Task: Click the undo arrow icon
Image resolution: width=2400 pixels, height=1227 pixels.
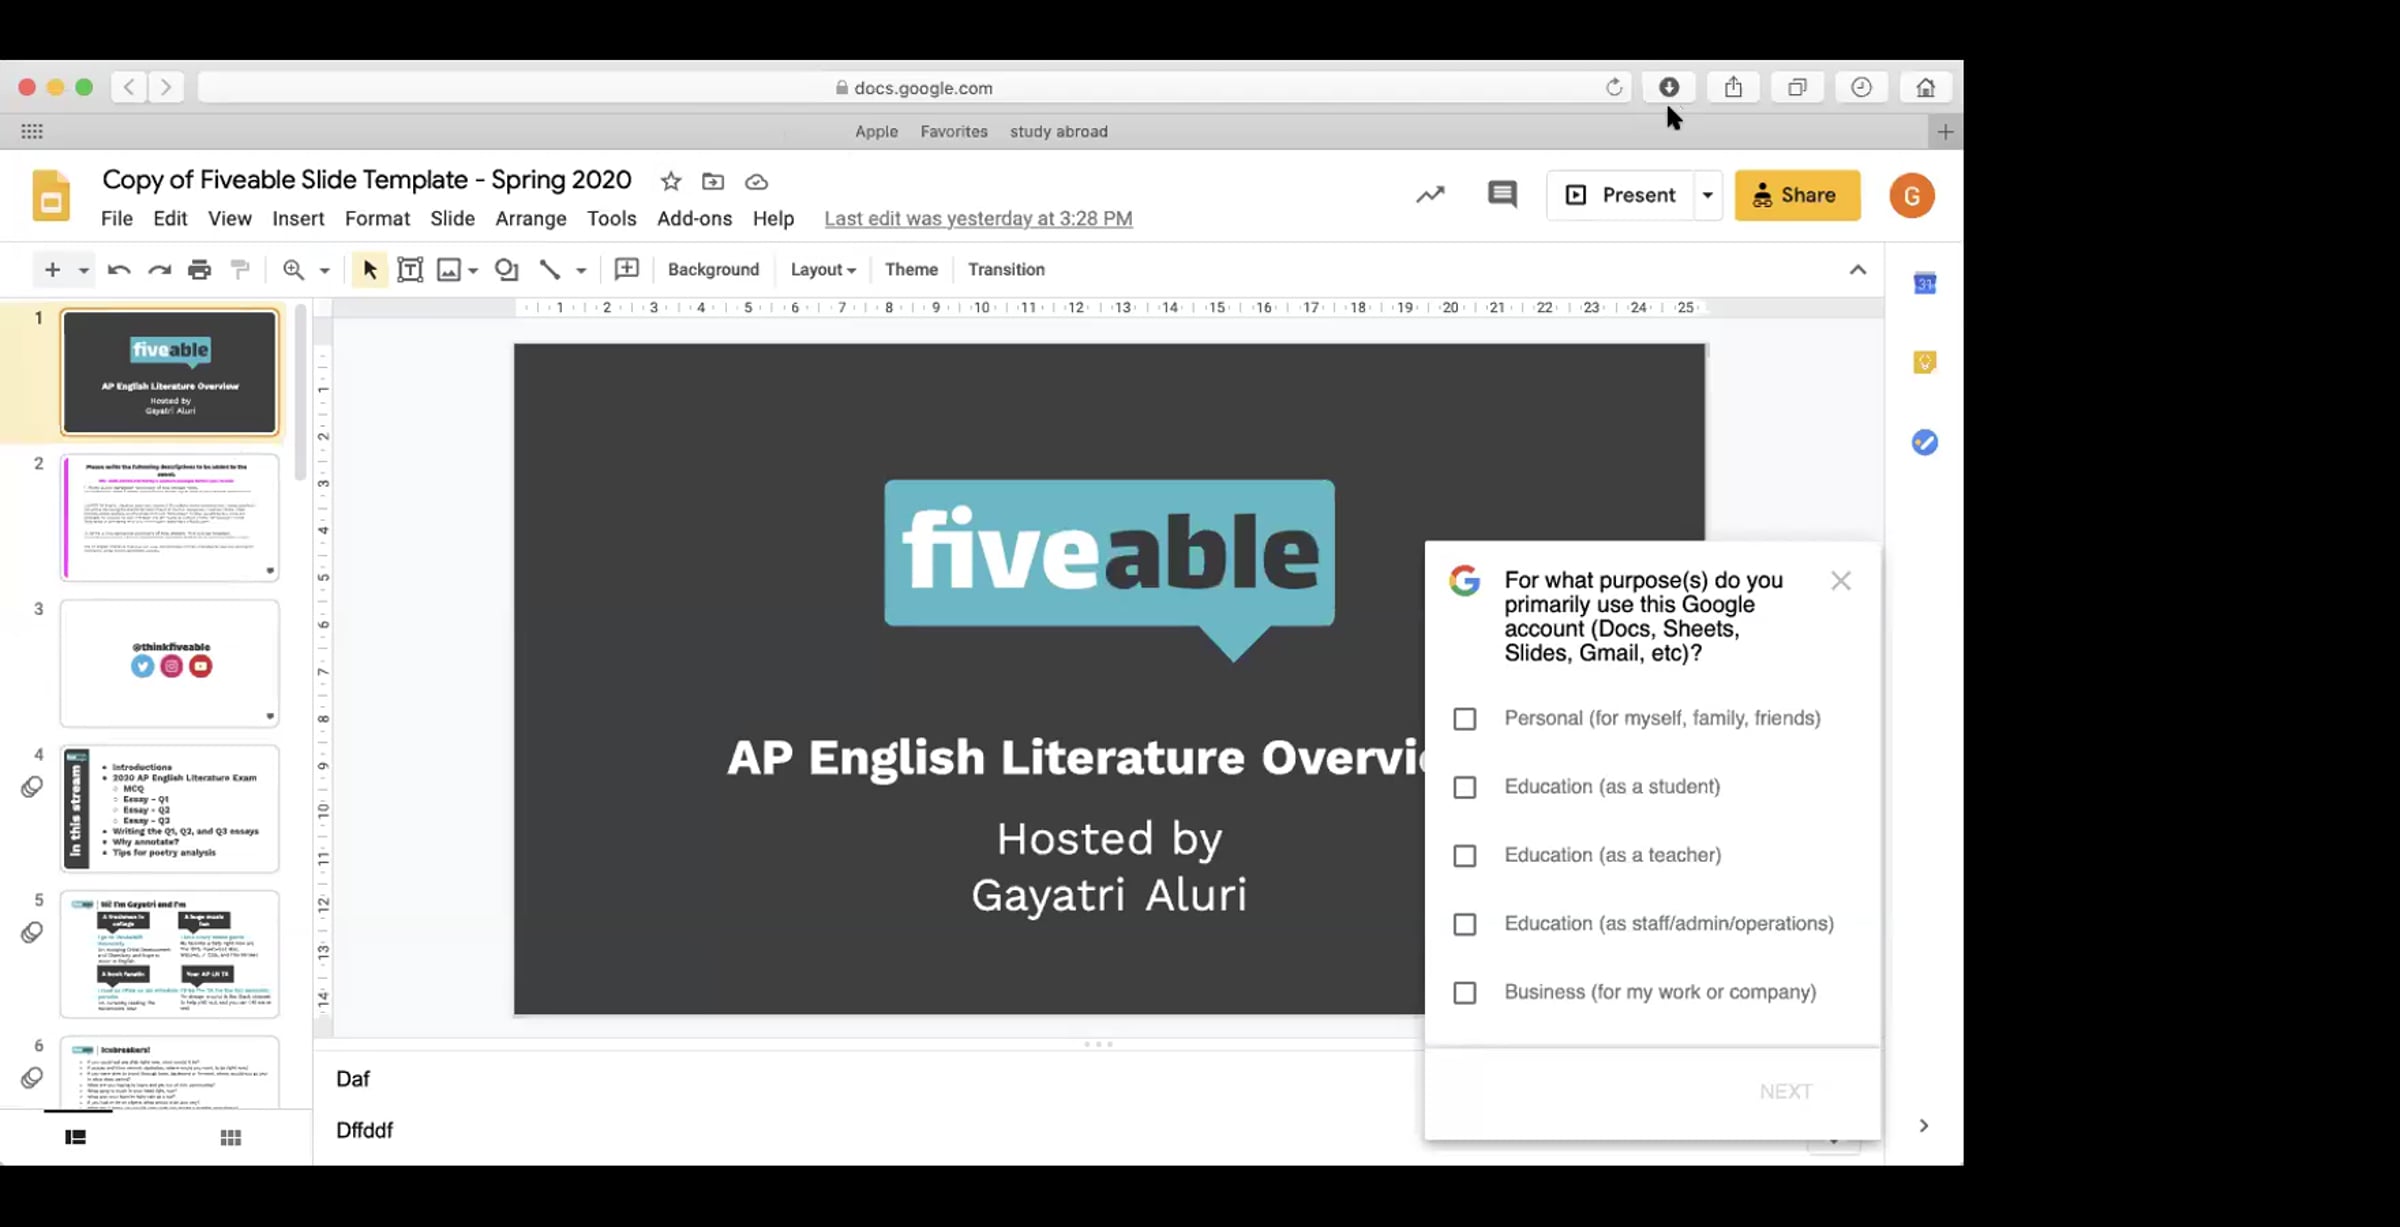Action: [119, 270]
